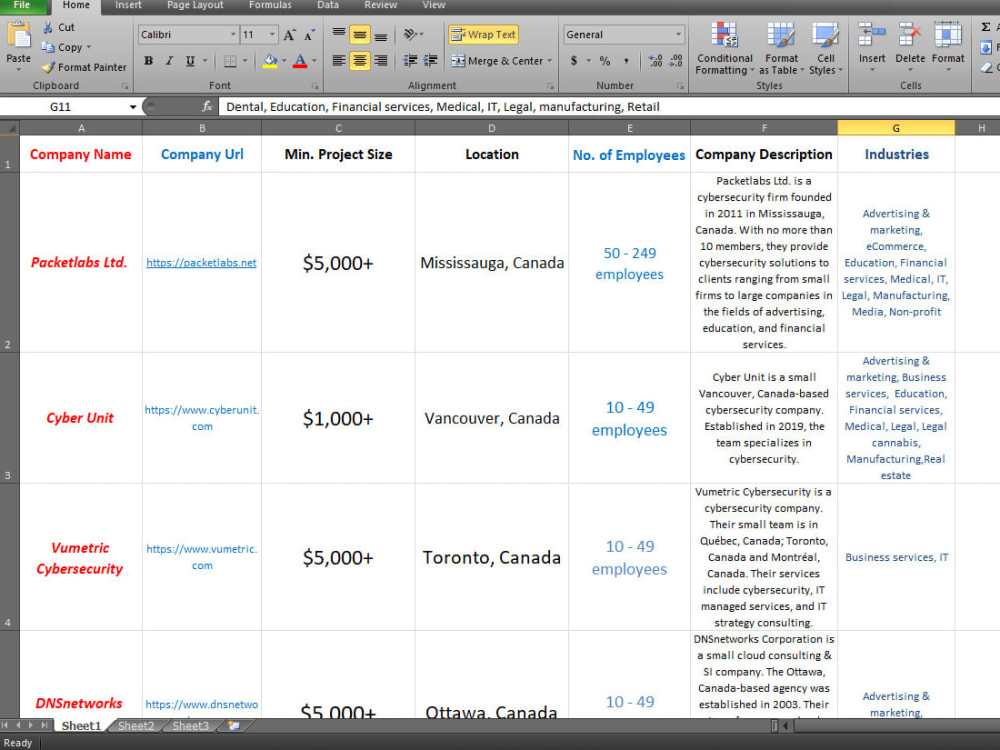
Task: Click the Merge & Center button
Action: click(502, 61)
